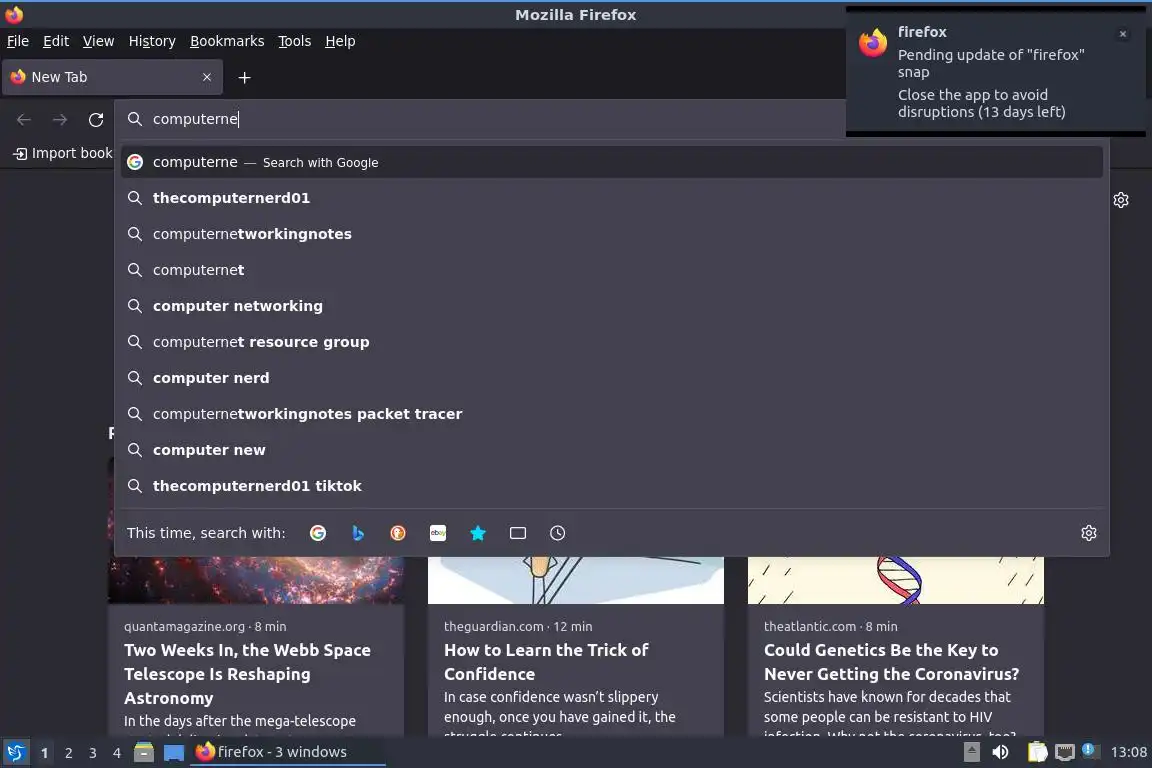Viewport: 1152px width, 768px height.
Task: Reload the current page
Action: click(x=96, y=119)
